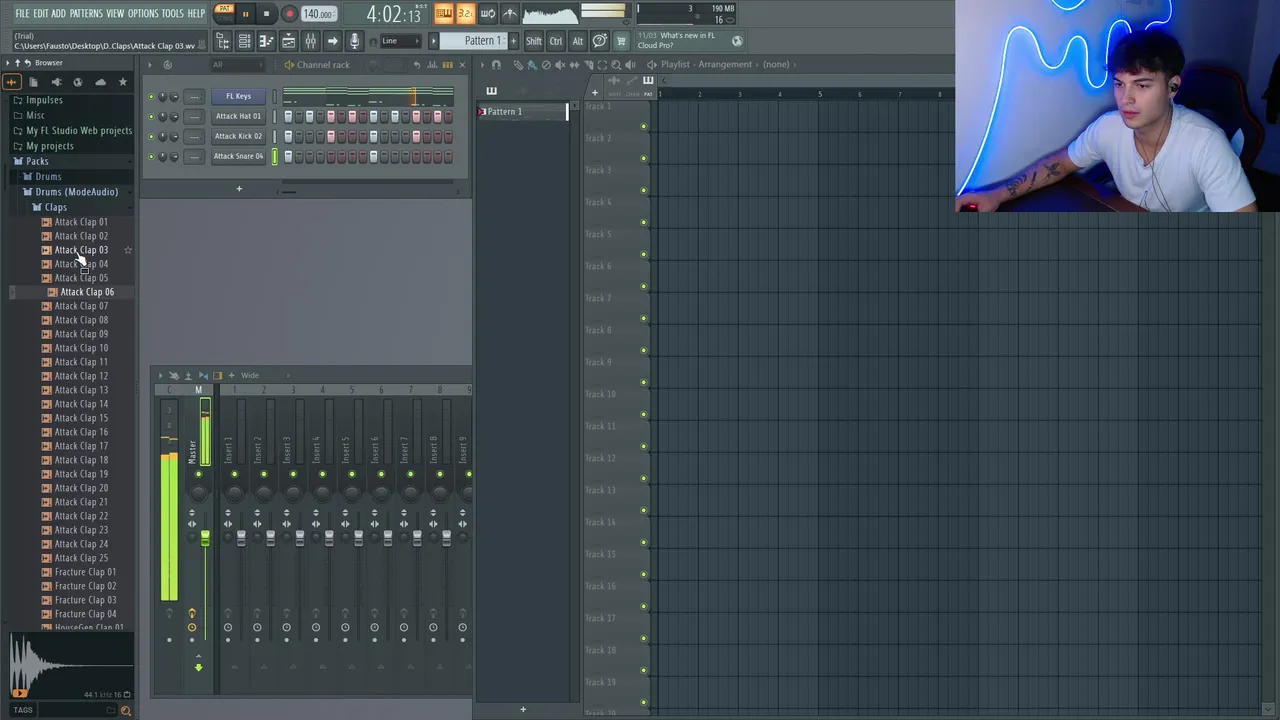Viewport: 1280px width, 720px height.
Task: Stop playback with the stop button
Action: pyautogui.click(x=266, y=14)
